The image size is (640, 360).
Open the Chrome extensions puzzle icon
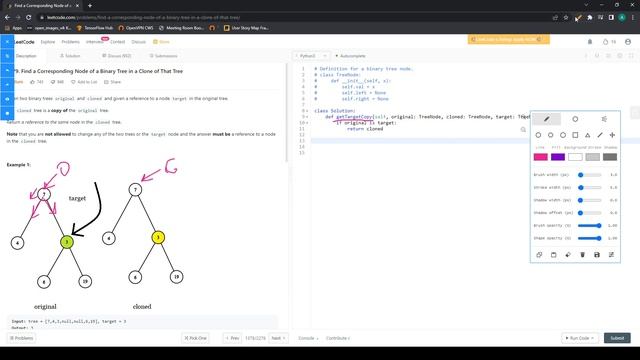point(589,18)
